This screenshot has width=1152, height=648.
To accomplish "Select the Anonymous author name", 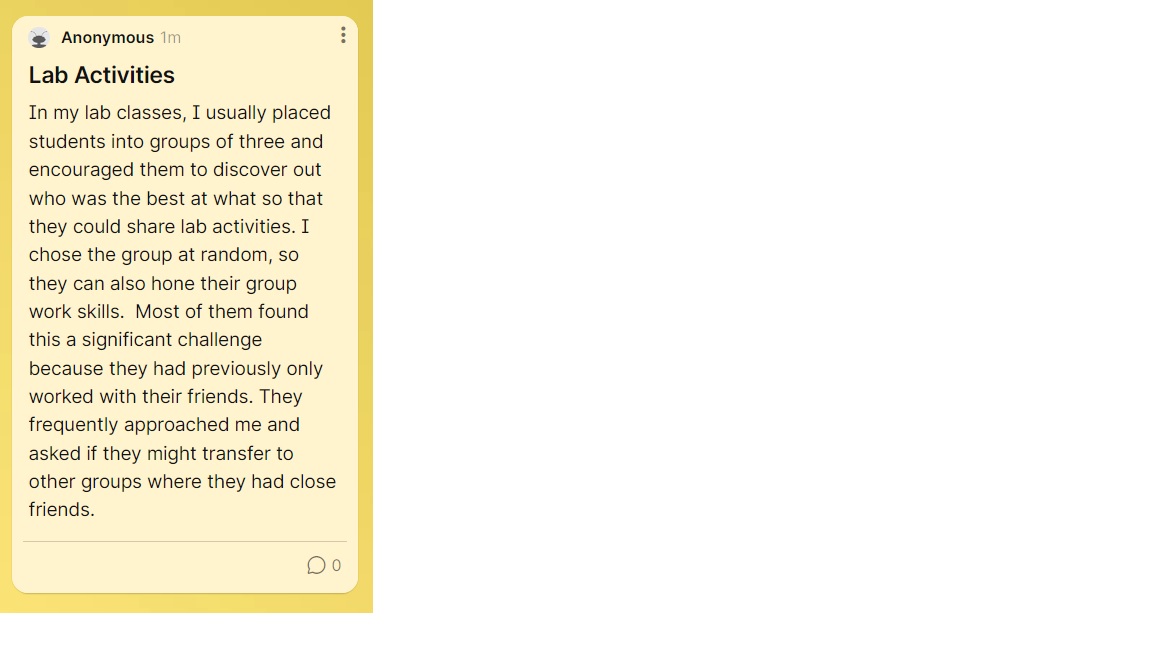I will (107, 37).
